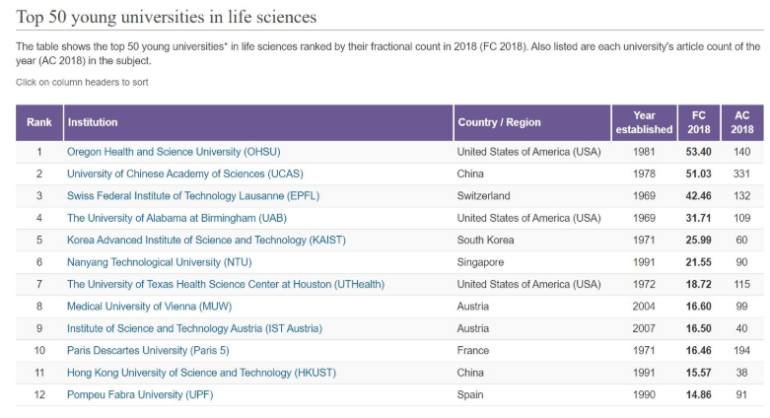This screenshot has width=770, height=418.
Task: Open Hong Kong University of Science link
Action: [201, 373]
